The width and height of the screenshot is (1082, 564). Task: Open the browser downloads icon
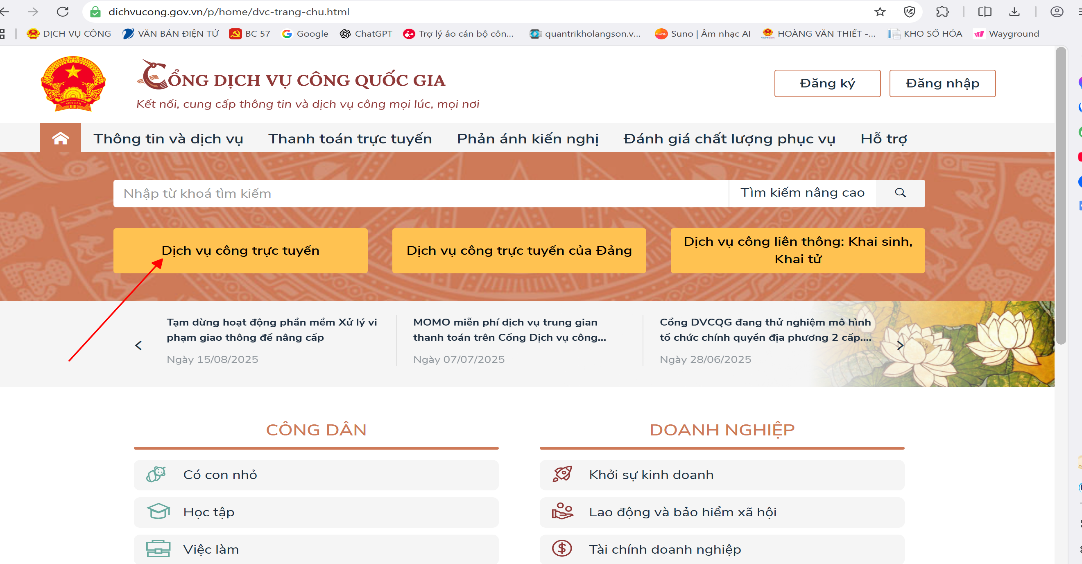click(x=1014, y=12)
